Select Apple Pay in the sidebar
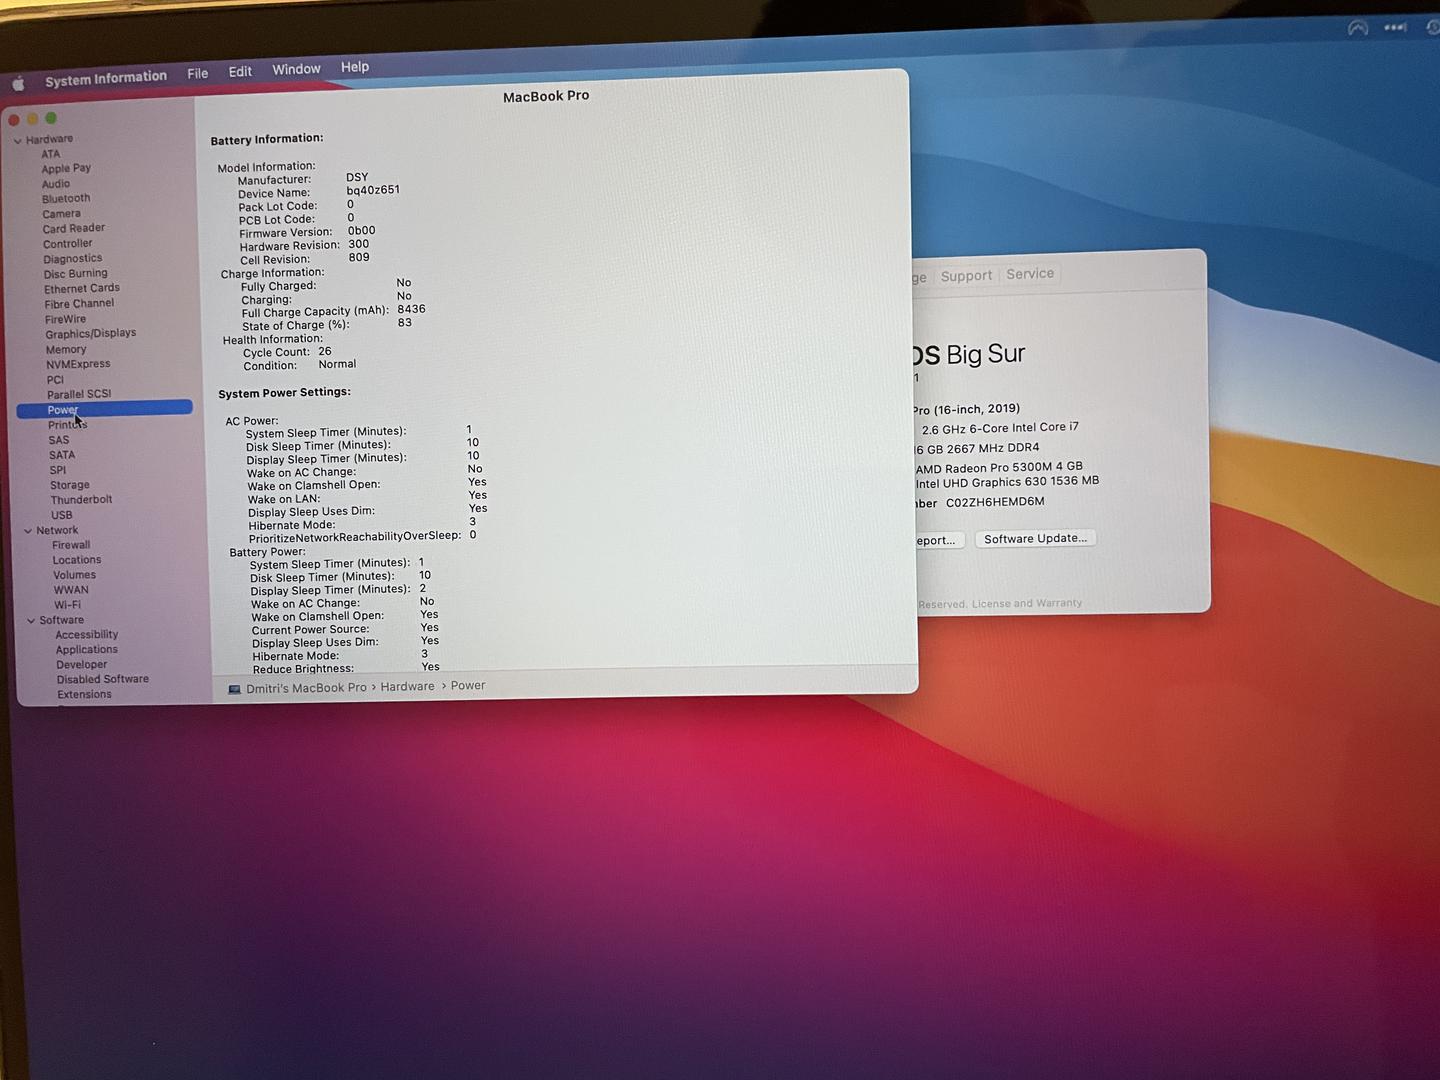The width and height of the screenshot is (1440, 1080). point(66,169)
